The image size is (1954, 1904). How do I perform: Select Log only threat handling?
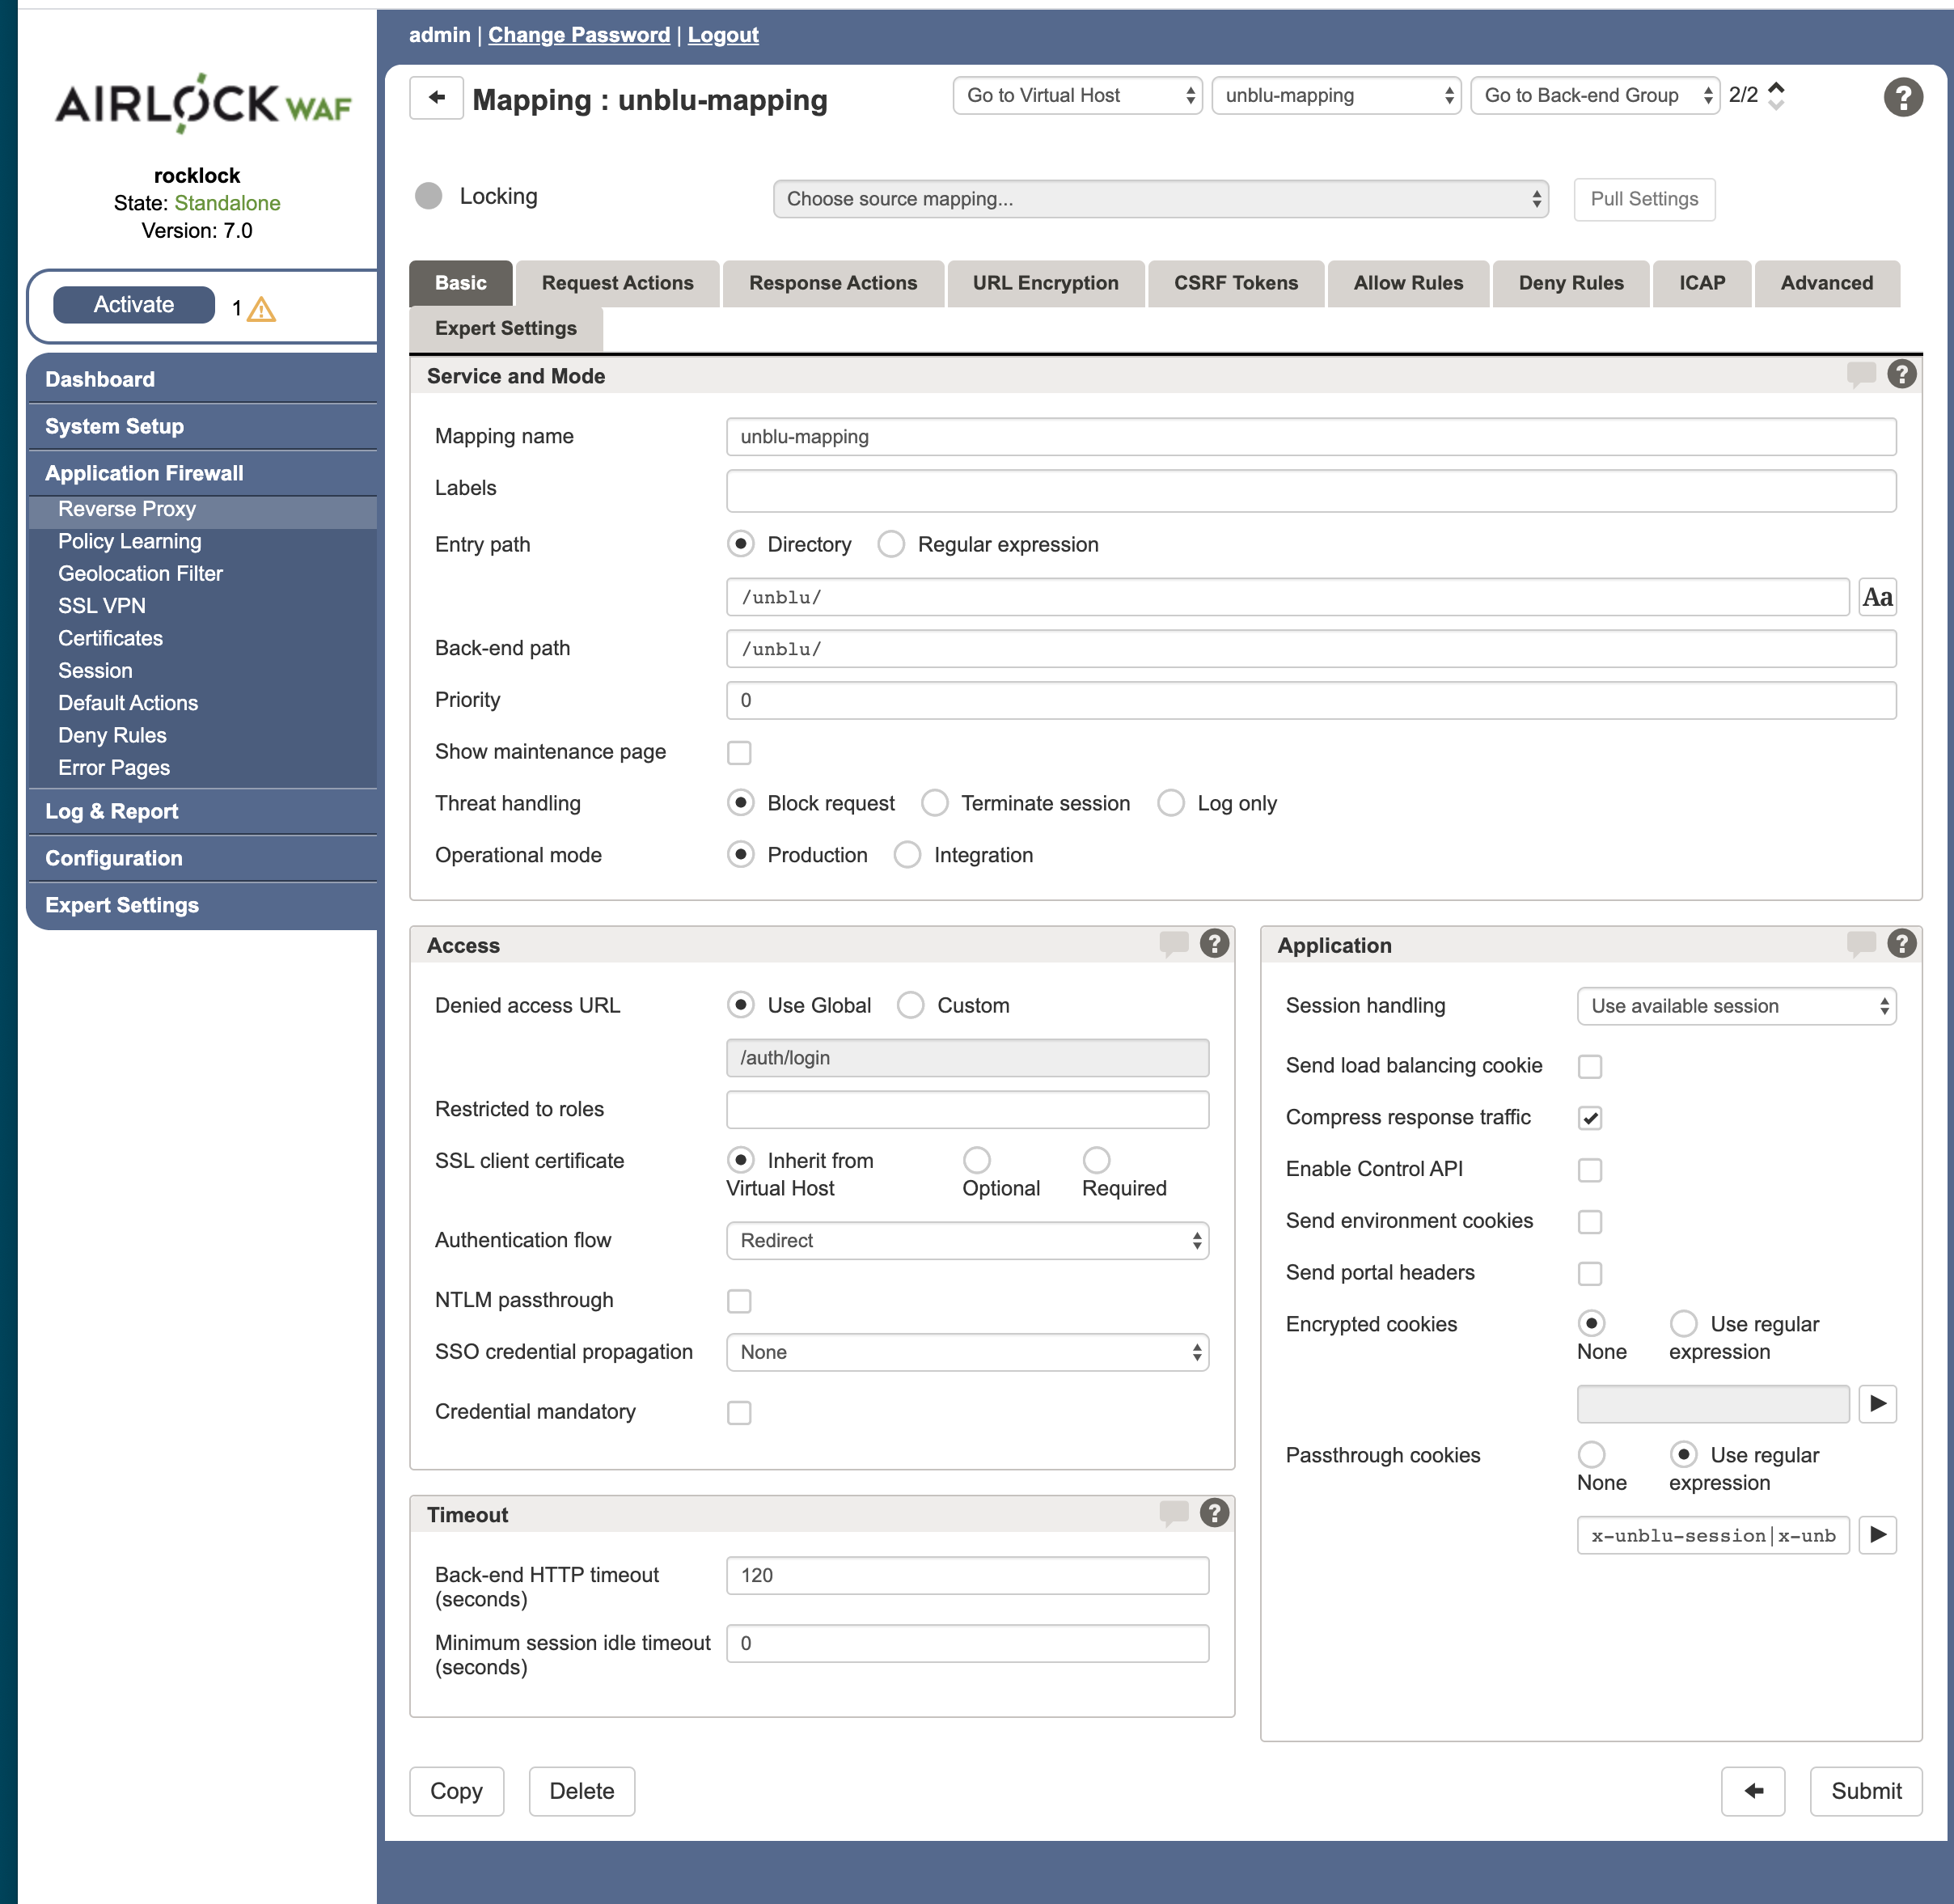(x=1171, y=803)
